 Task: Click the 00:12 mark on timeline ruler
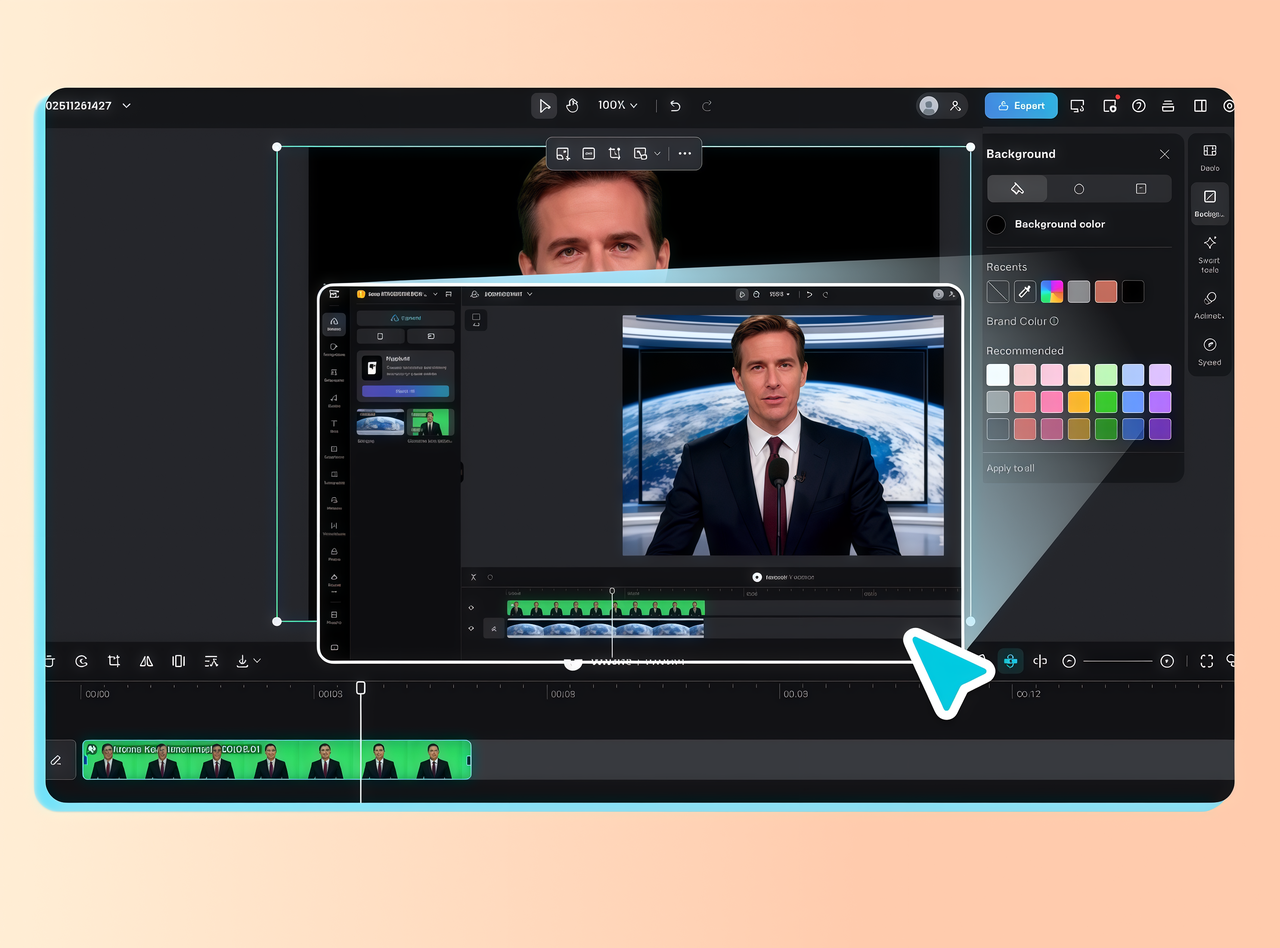[x=1028, y=694]
